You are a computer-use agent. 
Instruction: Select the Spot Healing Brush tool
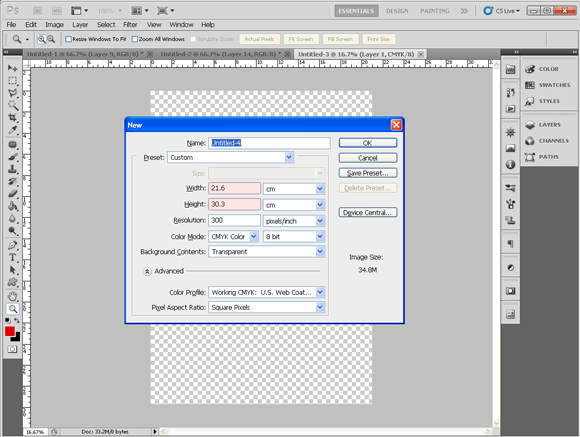[x=13, y=145]
